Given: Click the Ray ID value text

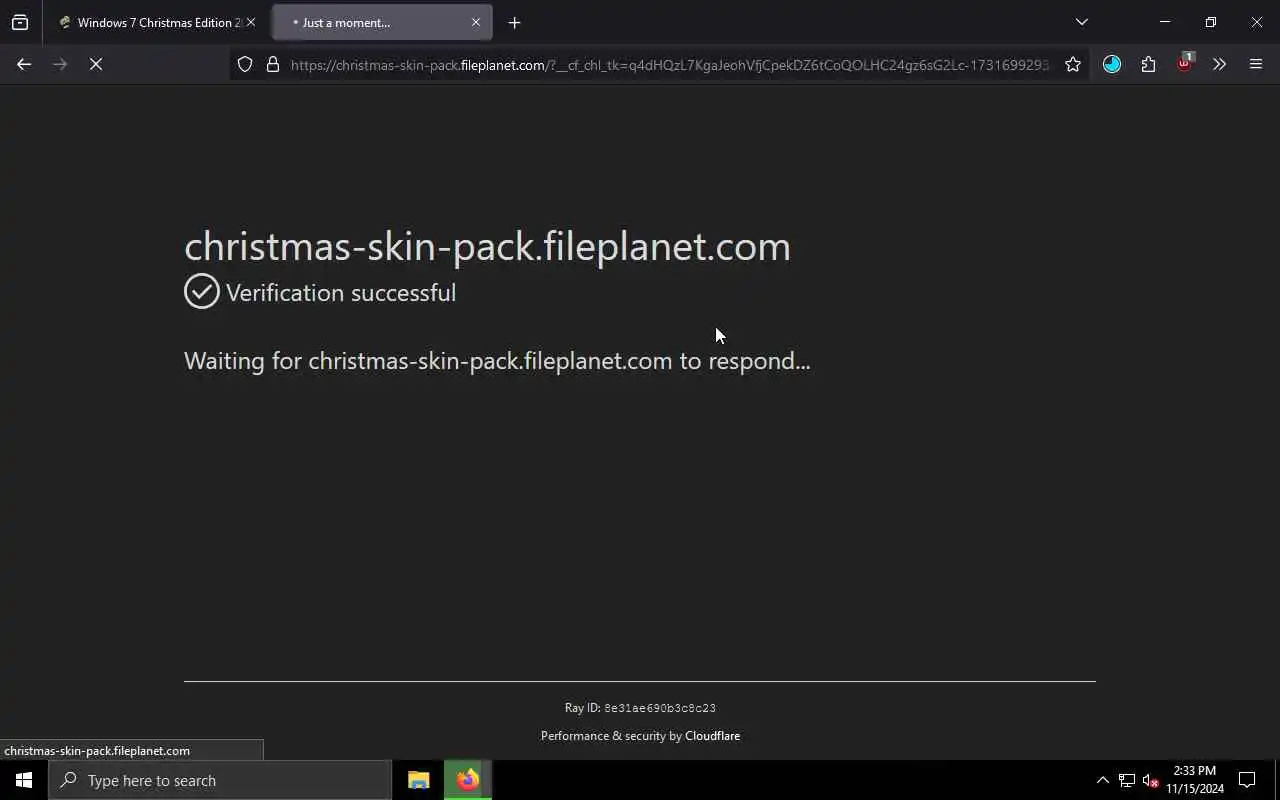Looking at the screenshot, I should tap(660, 708).
